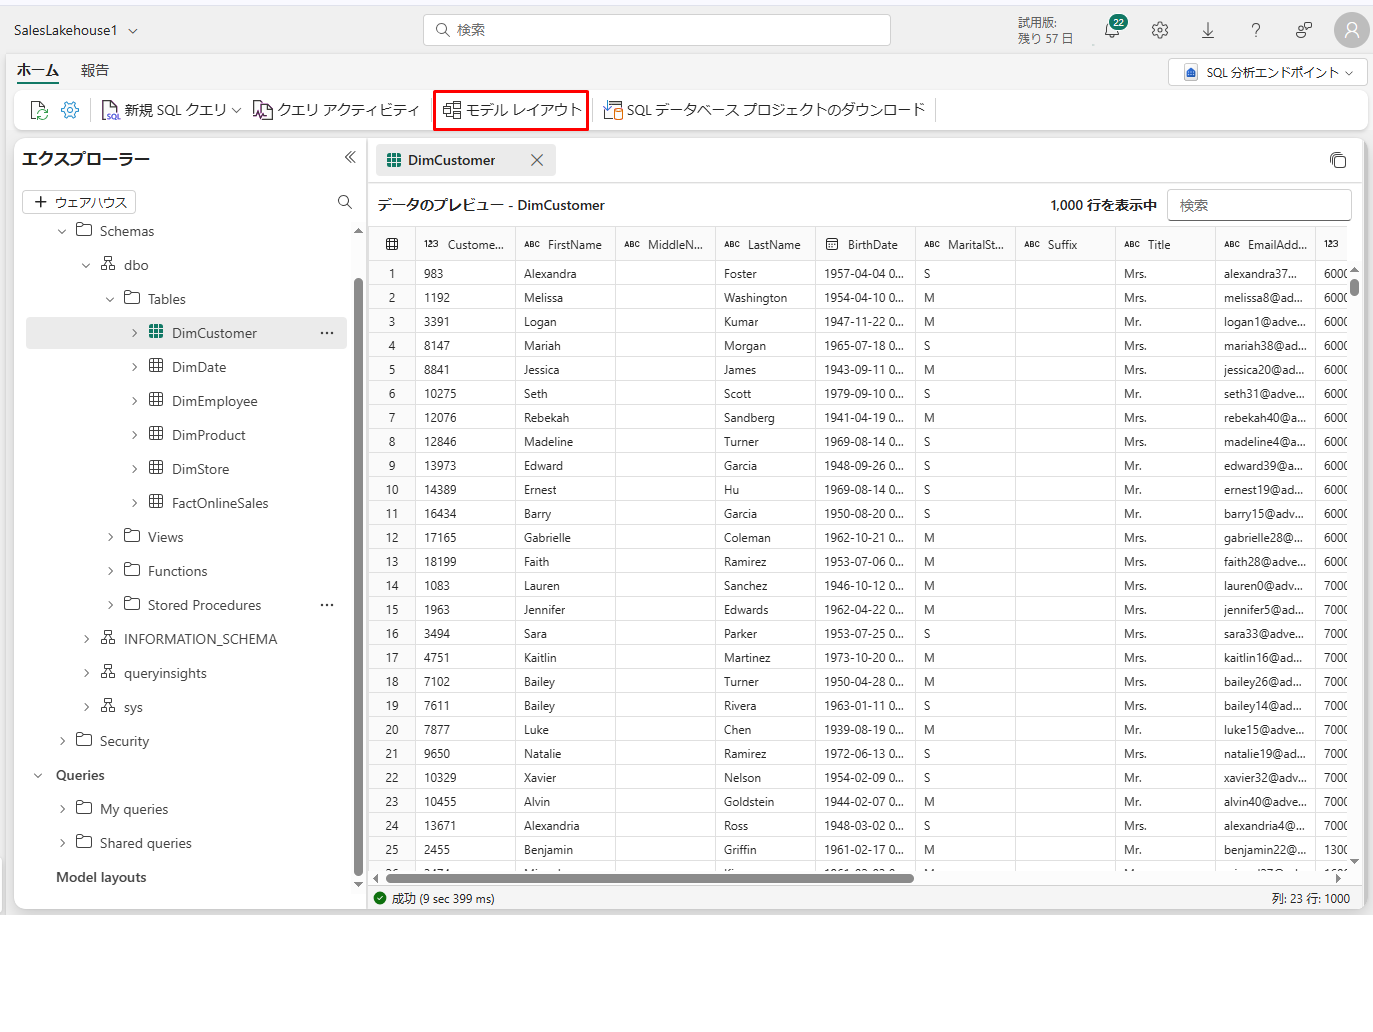Click the Title column header
Image resolution: width=1373 pixels, height=1032 pixels.
pos(1165,244)
